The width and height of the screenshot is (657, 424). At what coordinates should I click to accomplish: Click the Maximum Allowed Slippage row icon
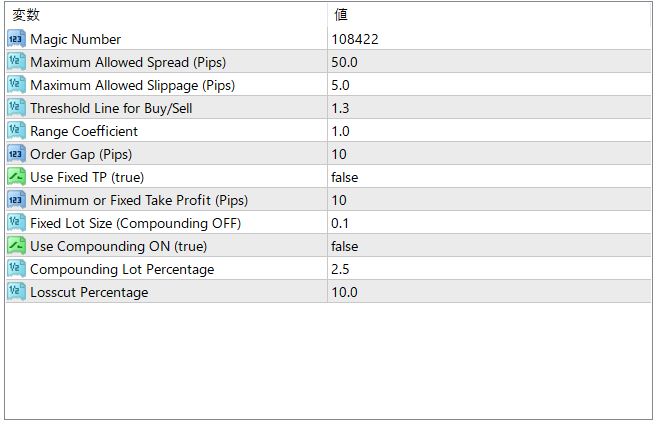tap(16, 85)
